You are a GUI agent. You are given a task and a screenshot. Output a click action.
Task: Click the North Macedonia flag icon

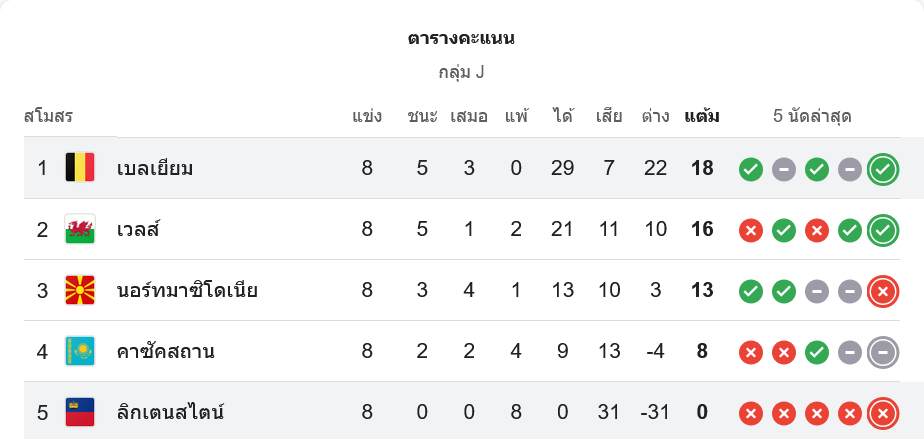(x=79, y=291)
